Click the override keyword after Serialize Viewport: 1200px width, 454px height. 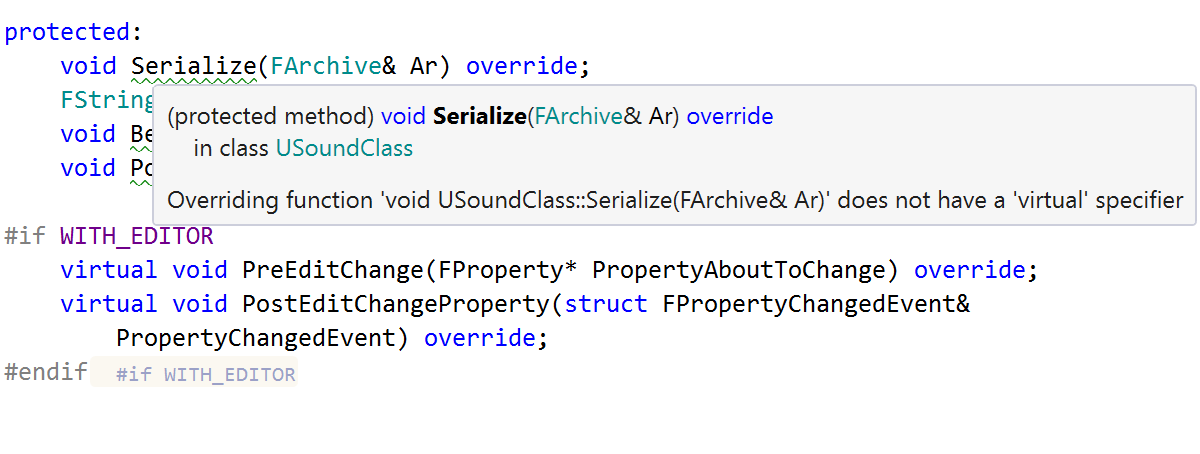(x=522, y=67)
